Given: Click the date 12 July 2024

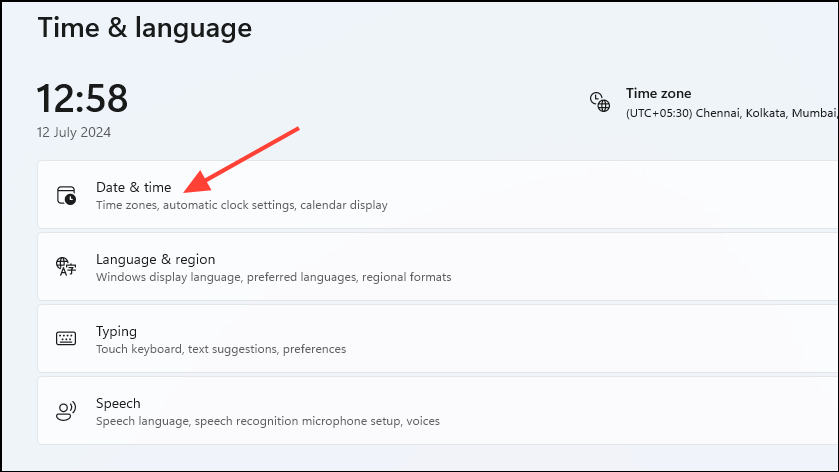Looking at the screenshot, I should (x=74, y=132).
